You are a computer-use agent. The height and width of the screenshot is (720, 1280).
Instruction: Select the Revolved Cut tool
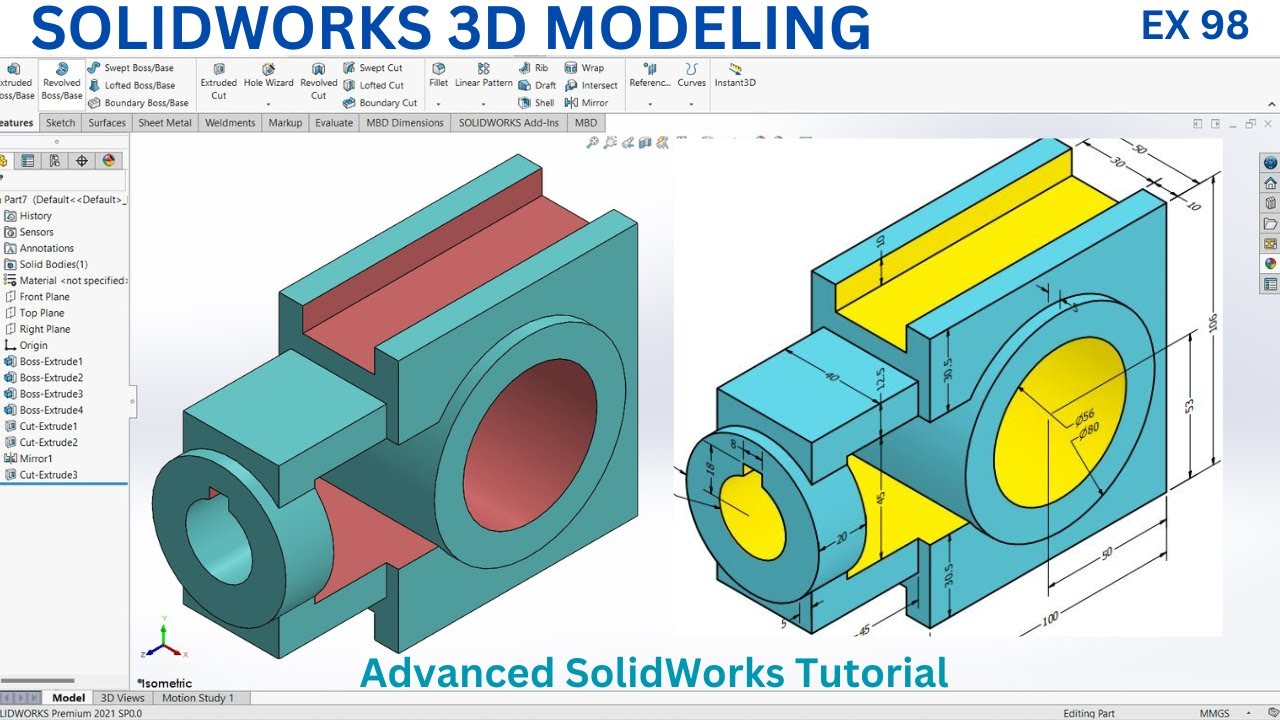[x=318, y=82]
